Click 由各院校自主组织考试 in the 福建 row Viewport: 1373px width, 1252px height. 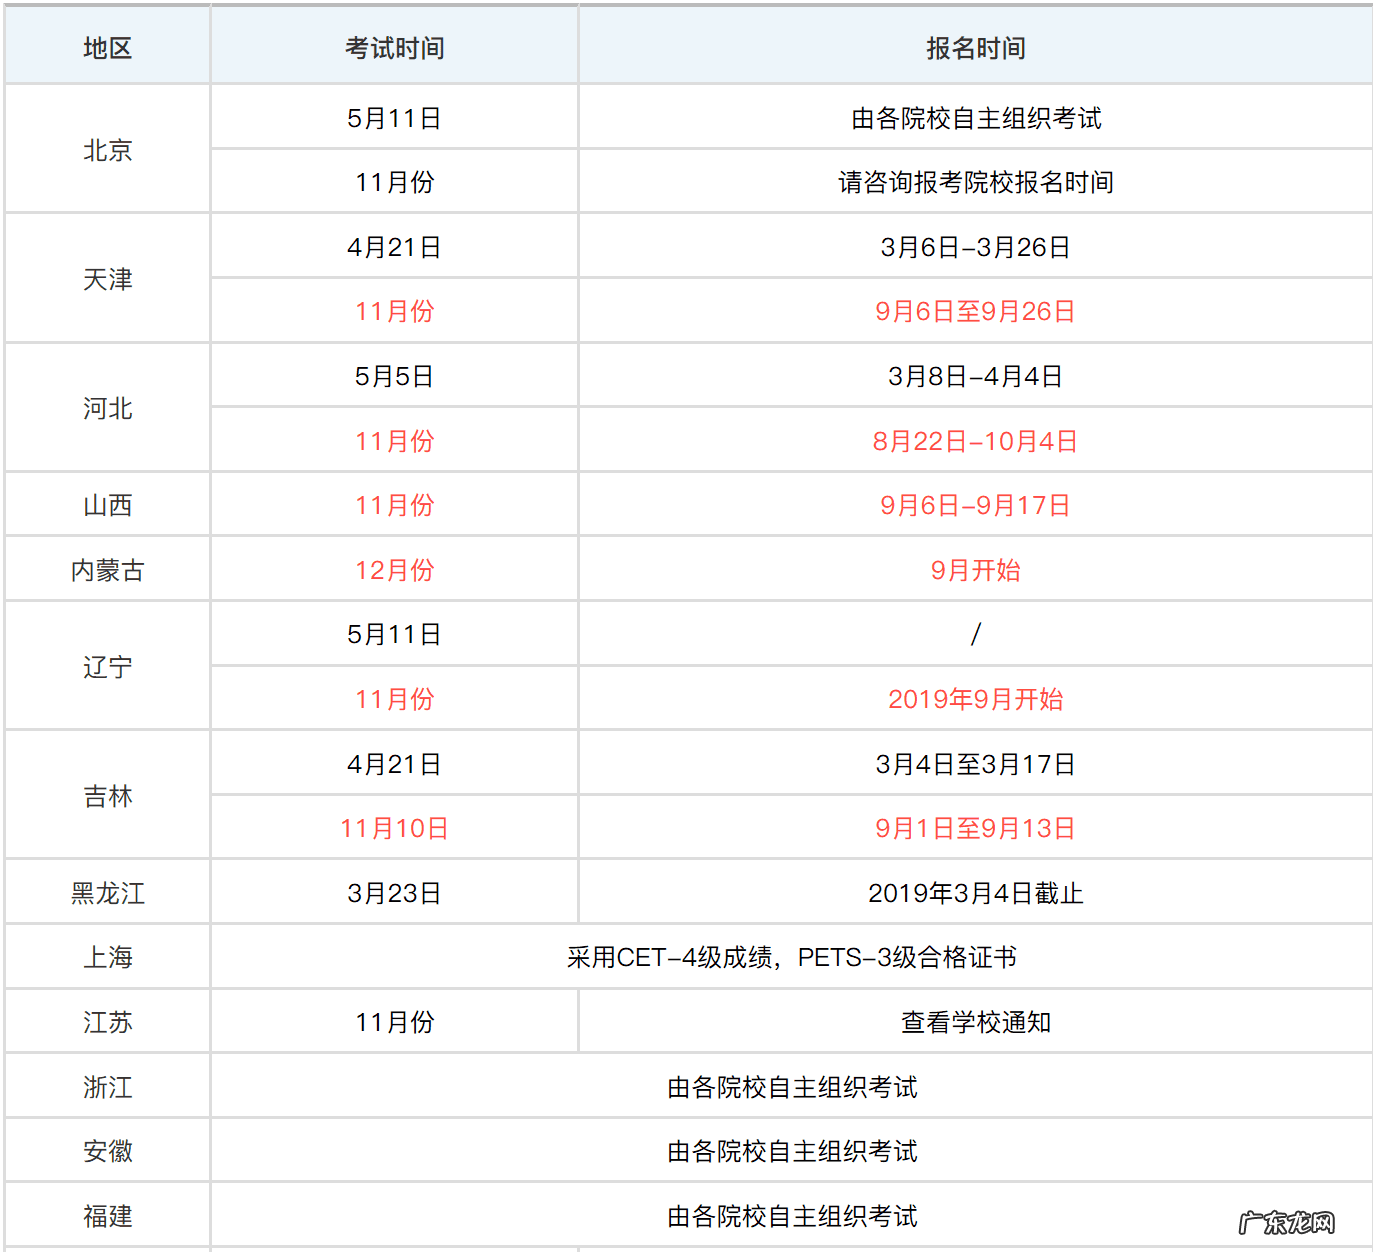(x=791, y=1216)
